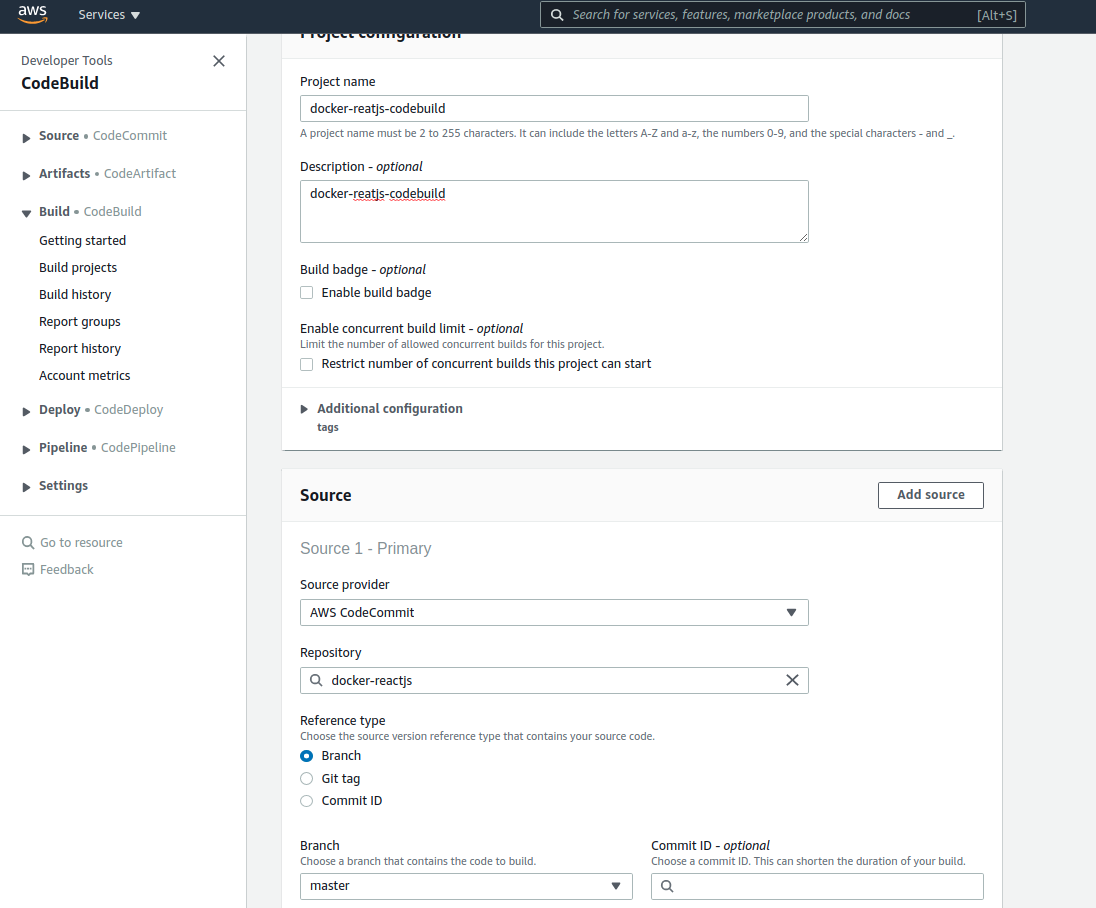
Task: Open Report groups from the sidebar
Action: coord(79,321)
